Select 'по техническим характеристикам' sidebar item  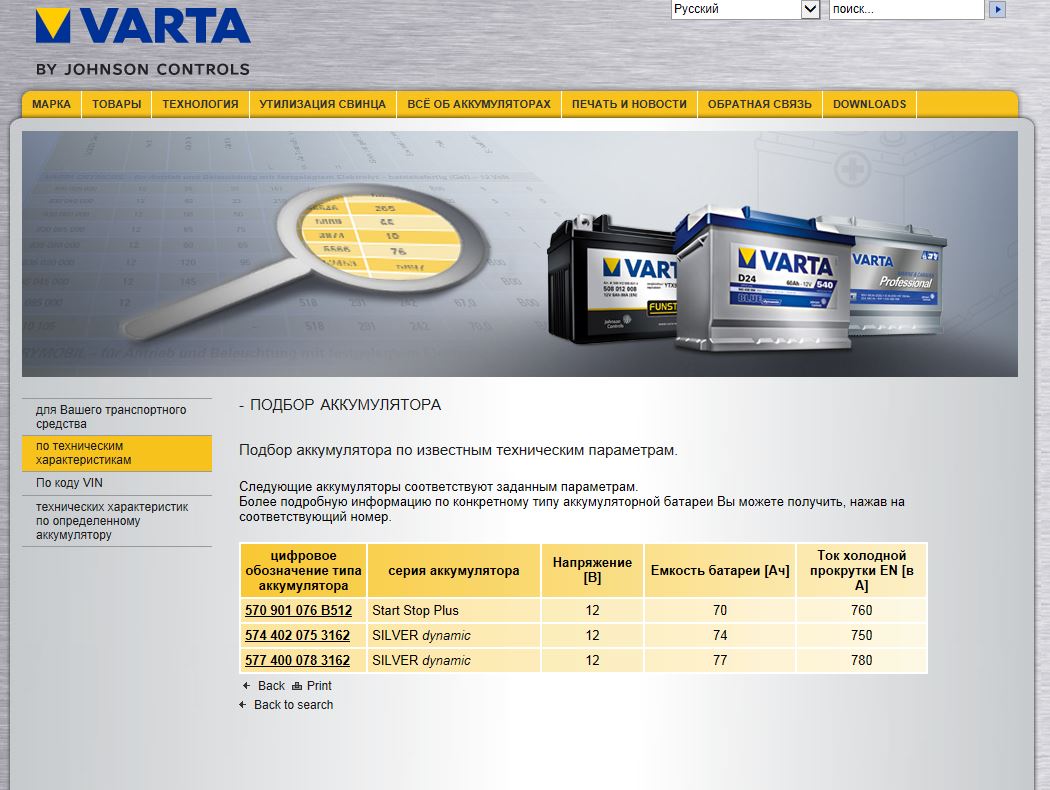117,453
